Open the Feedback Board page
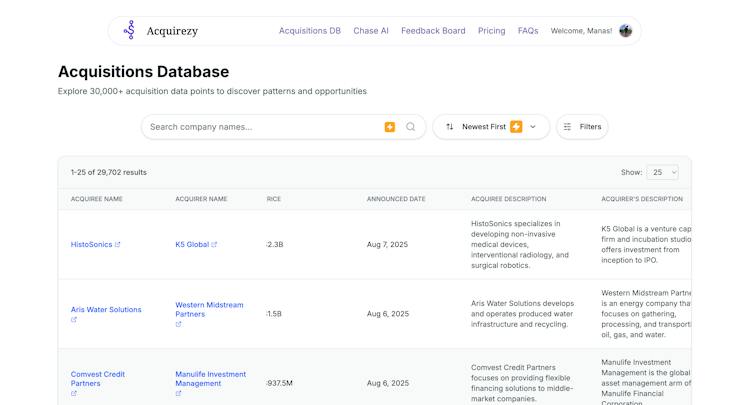 tap(433, 31)
